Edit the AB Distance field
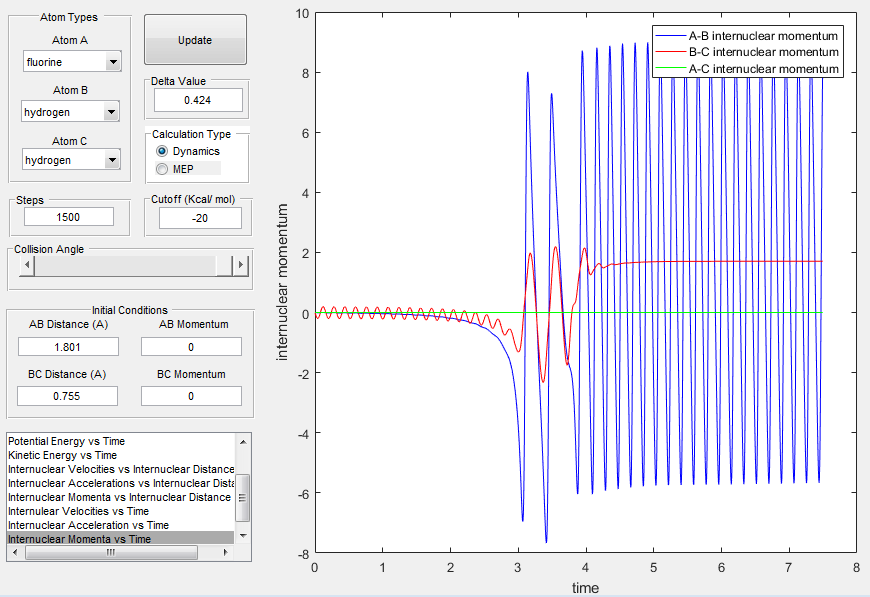This screenshot has height=597, width=870. pyautogui.click(x=68, y=347)
